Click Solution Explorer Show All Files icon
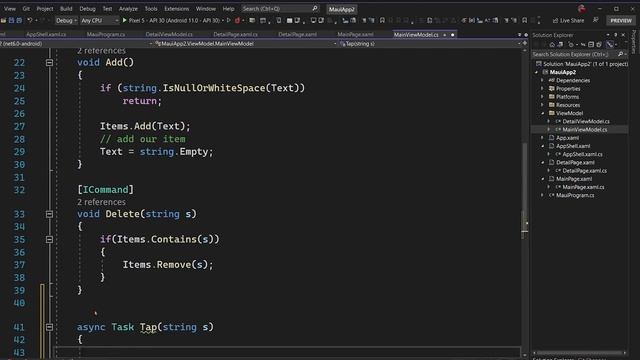 pos(599,44)
